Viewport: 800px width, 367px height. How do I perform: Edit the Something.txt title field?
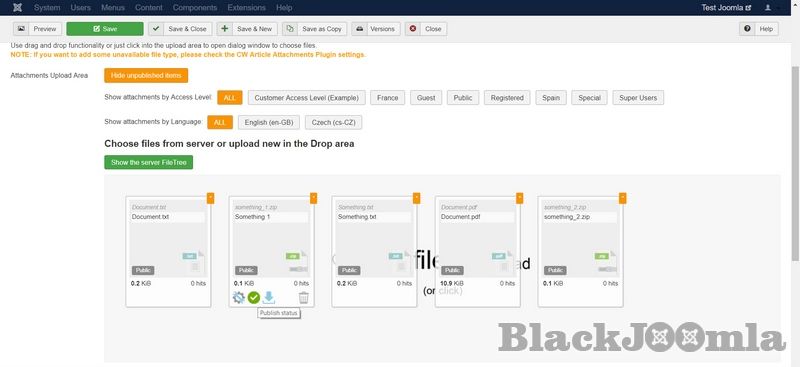[x=374, y=217]
